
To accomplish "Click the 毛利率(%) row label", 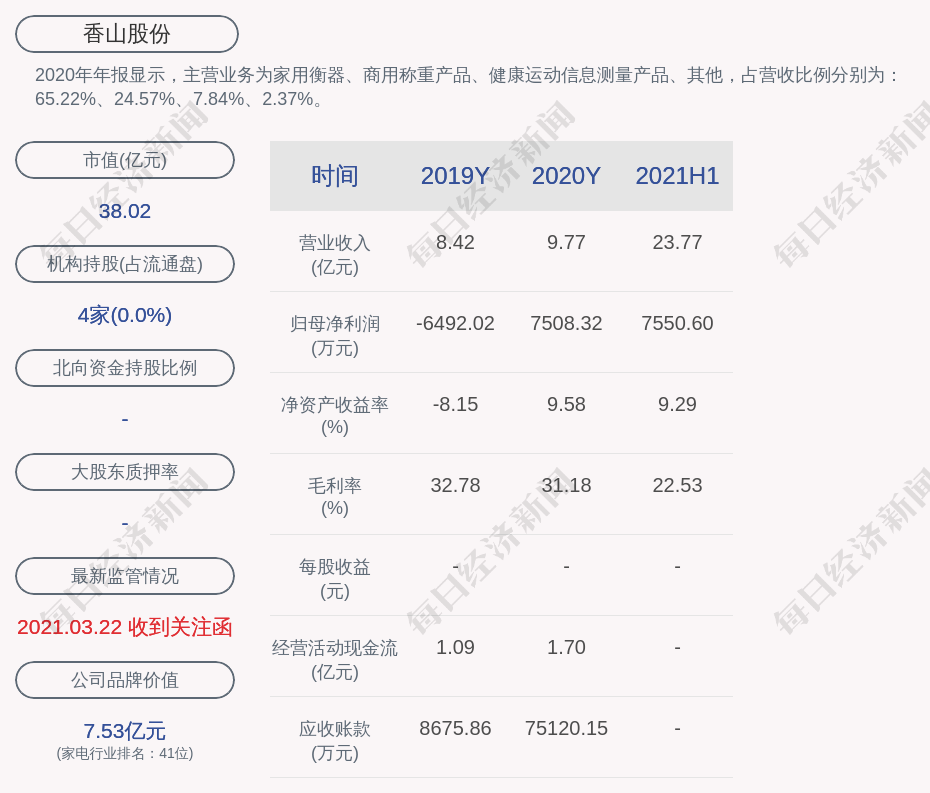I will (x=335, y=497).
